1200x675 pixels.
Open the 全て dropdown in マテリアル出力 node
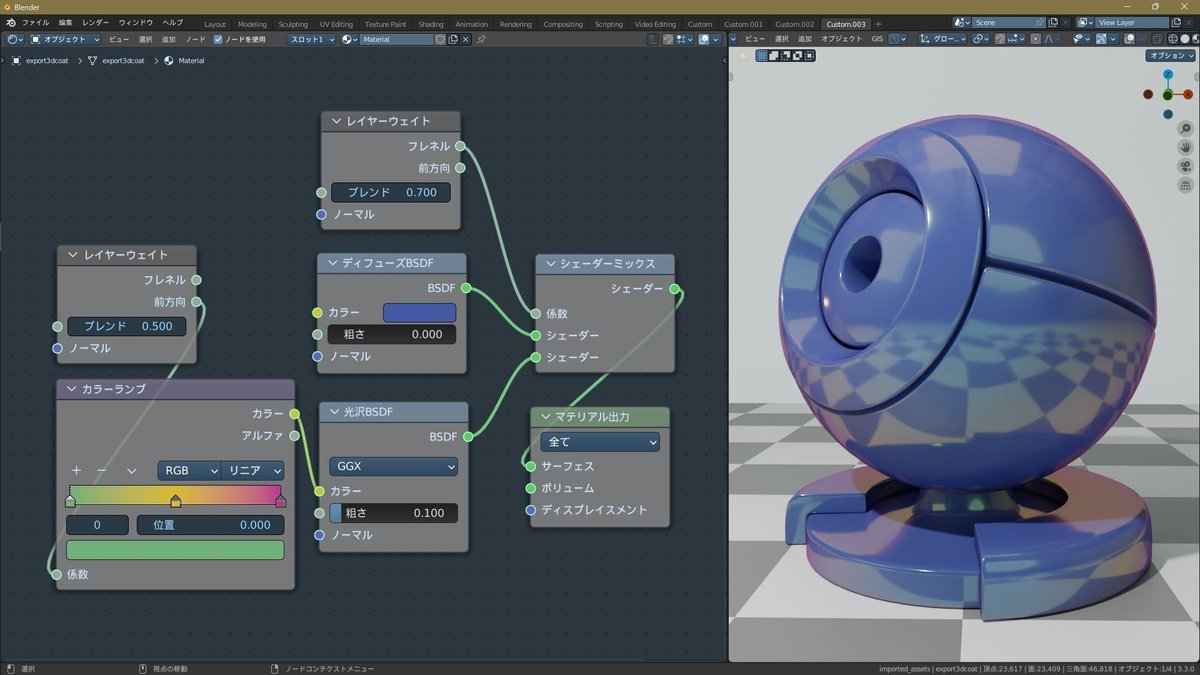pyautogui.click(x=598, y=441)
